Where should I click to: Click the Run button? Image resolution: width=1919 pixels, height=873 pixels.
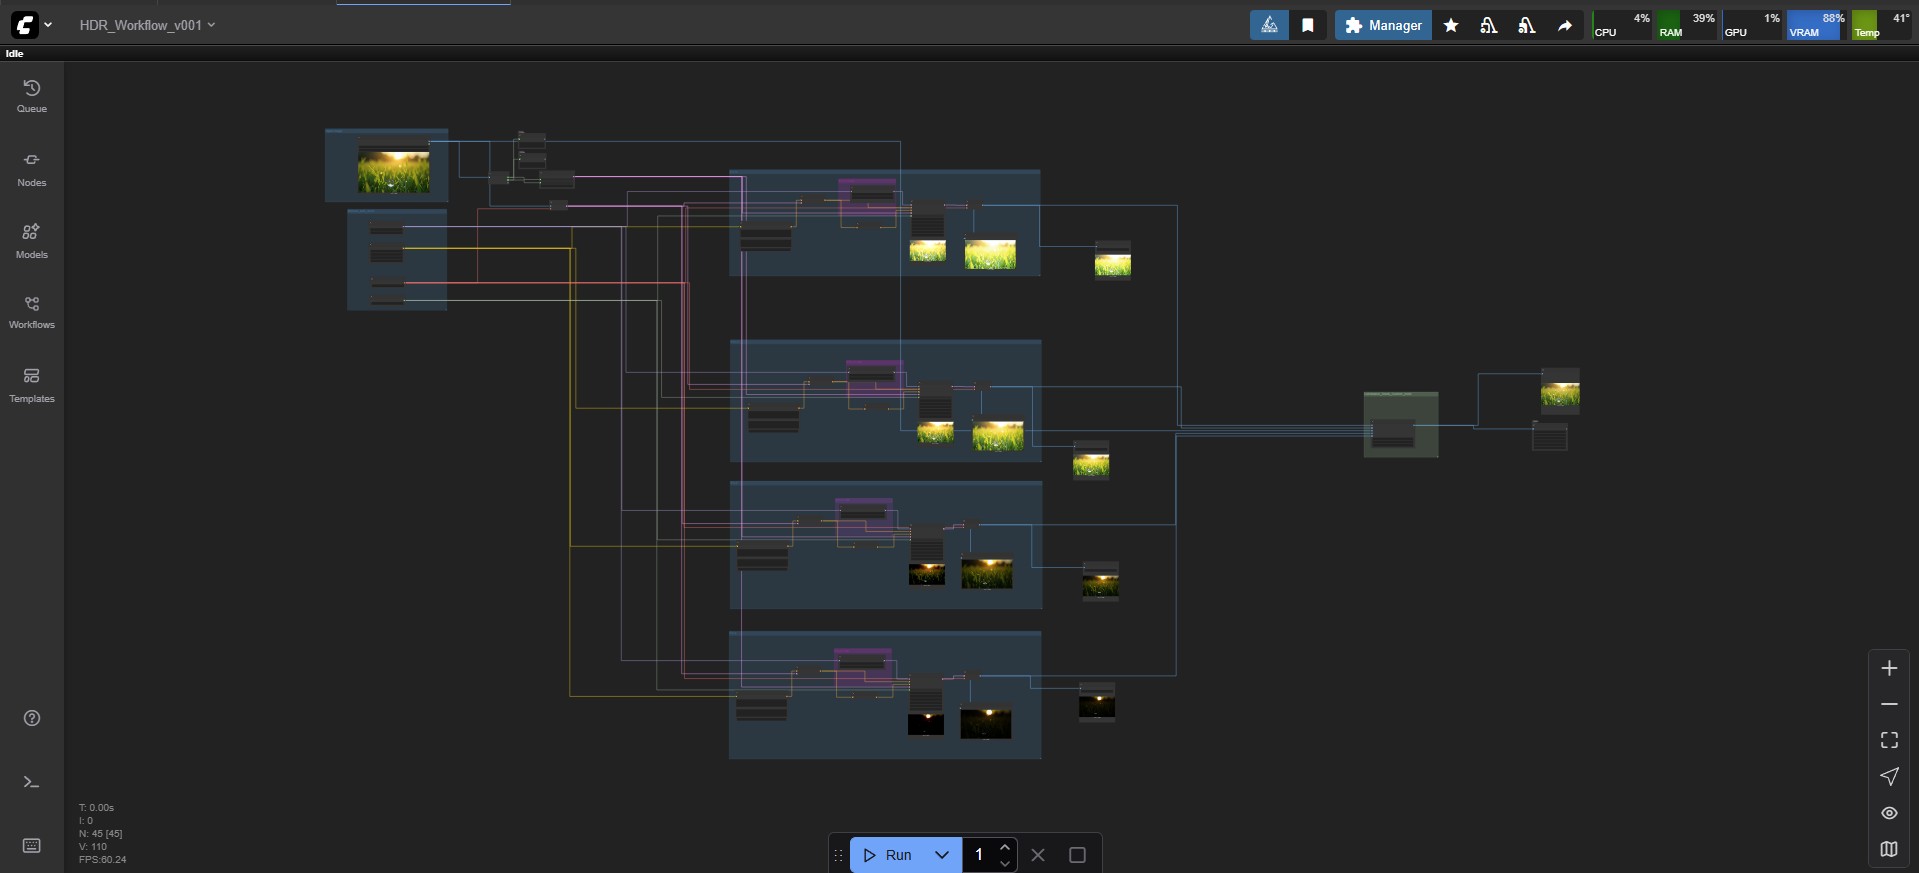[x=889, y=855]
